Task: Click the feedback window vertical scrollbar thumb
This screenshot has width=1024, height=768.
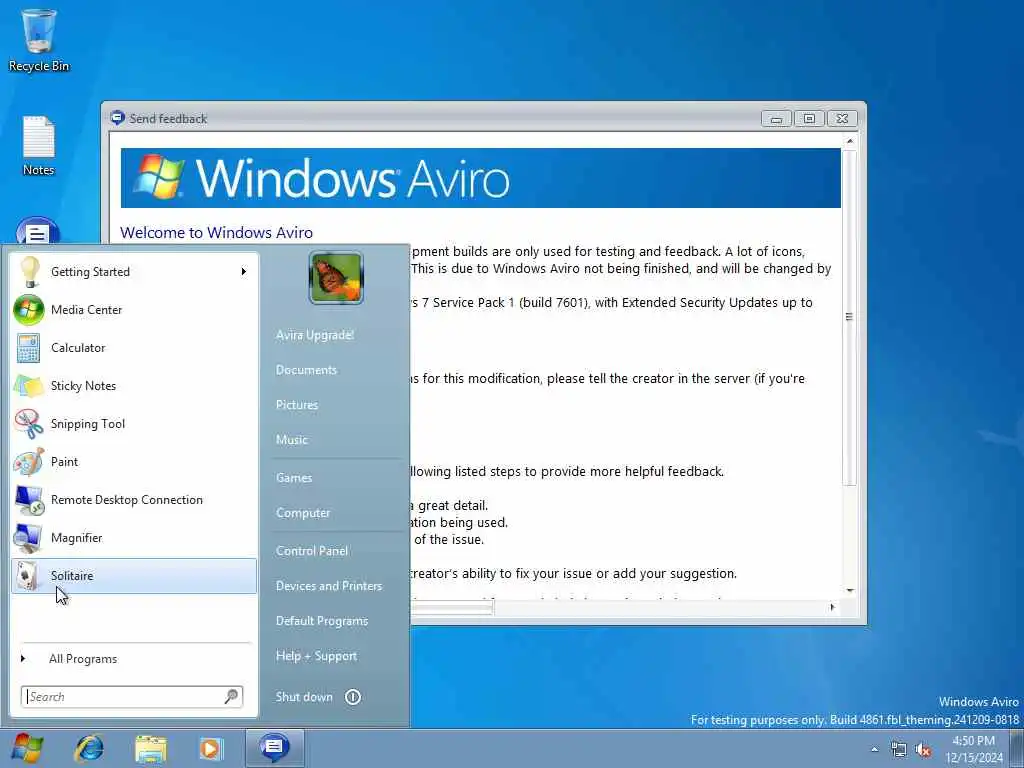Action: click(850, 317)
